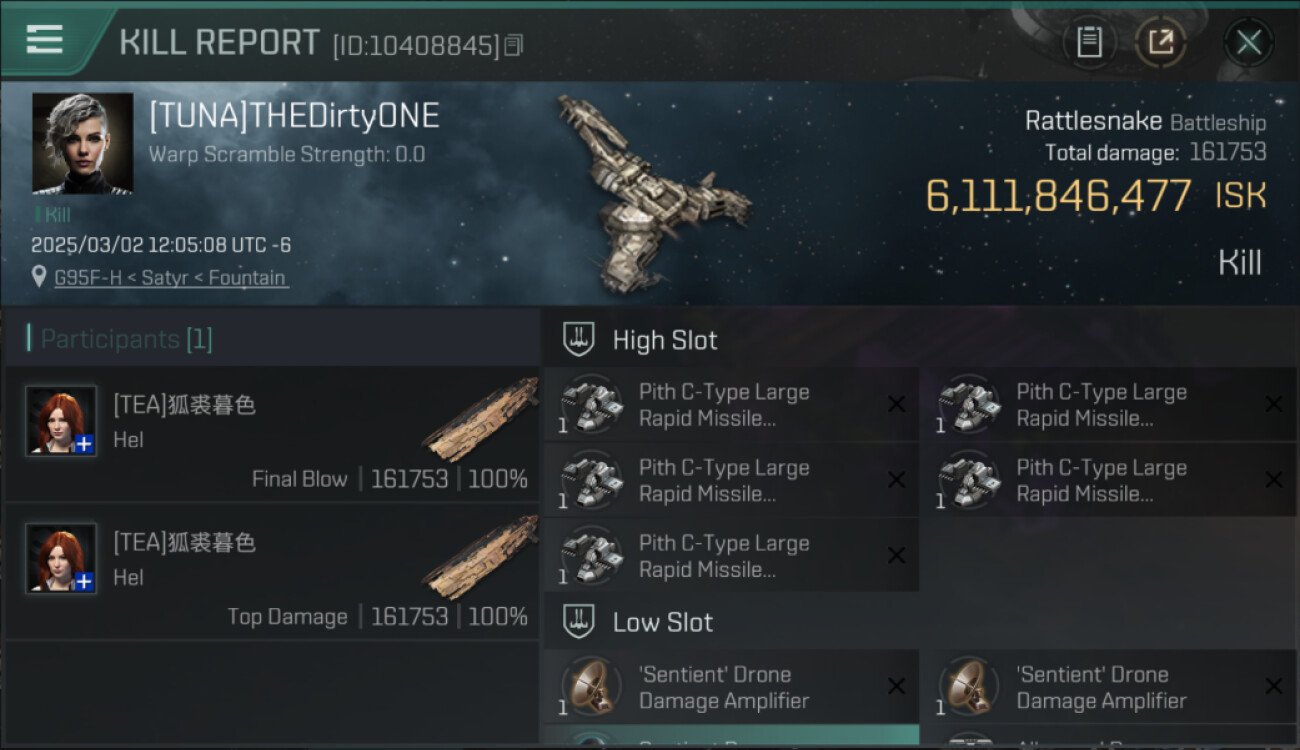Open Final Blow participant portrait
The image size is (1300, 750).
(62, 421)
